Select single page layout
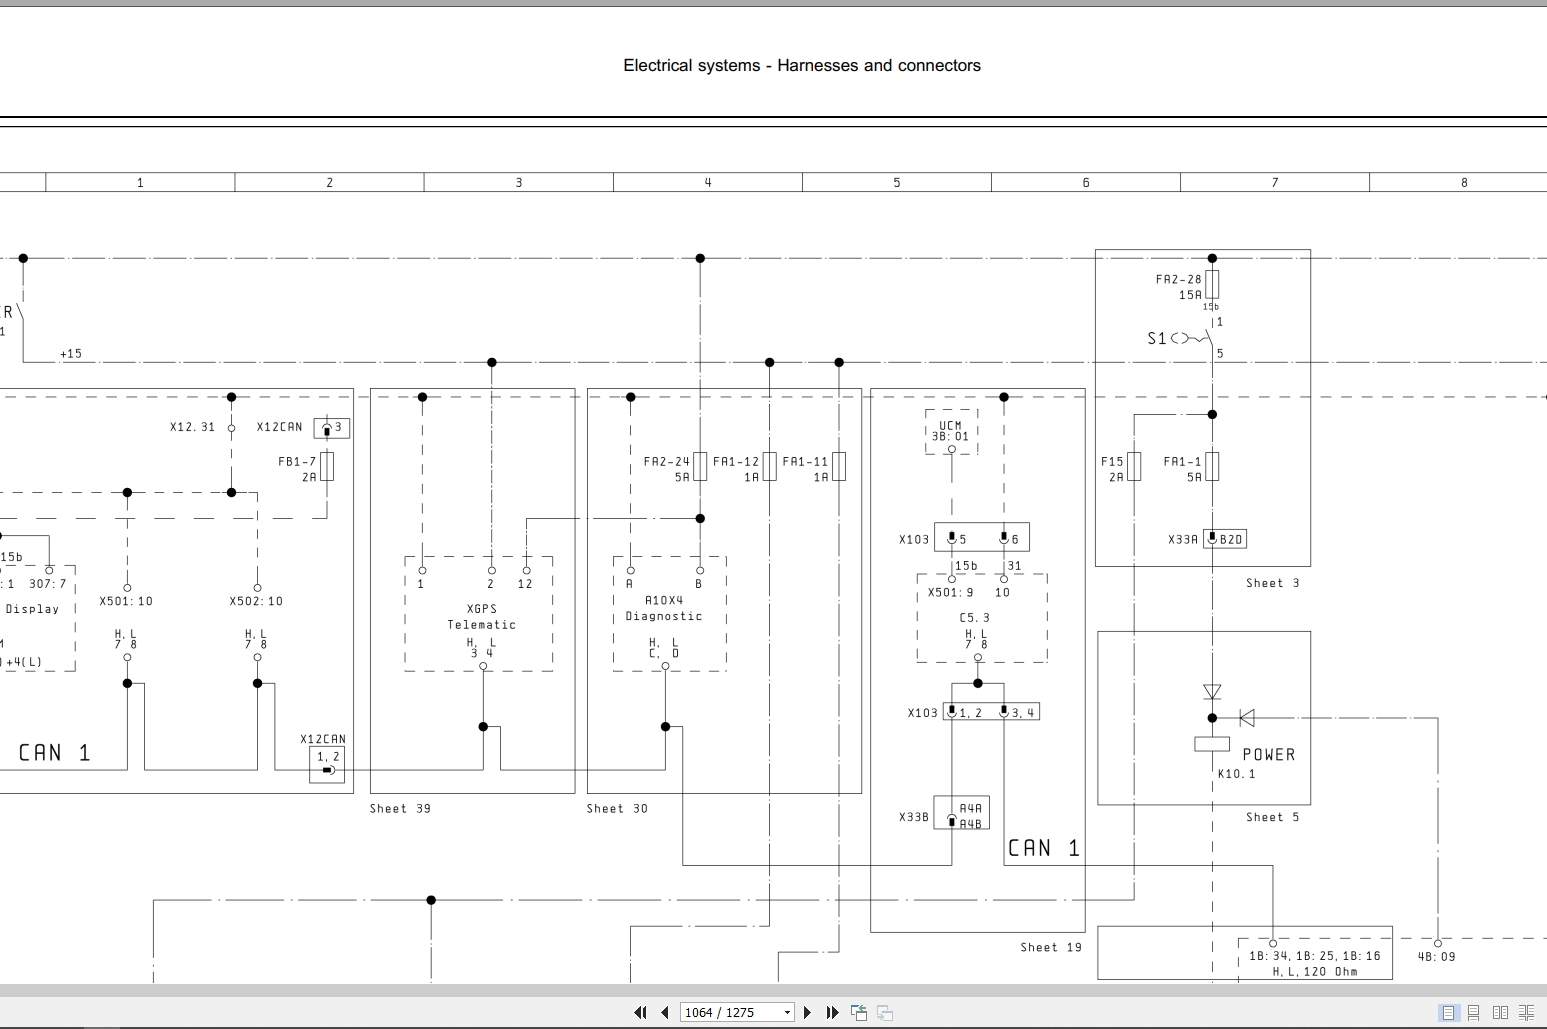Image resolution: width=1547 pixels, height=1029 pixels. [1448, 1013]
